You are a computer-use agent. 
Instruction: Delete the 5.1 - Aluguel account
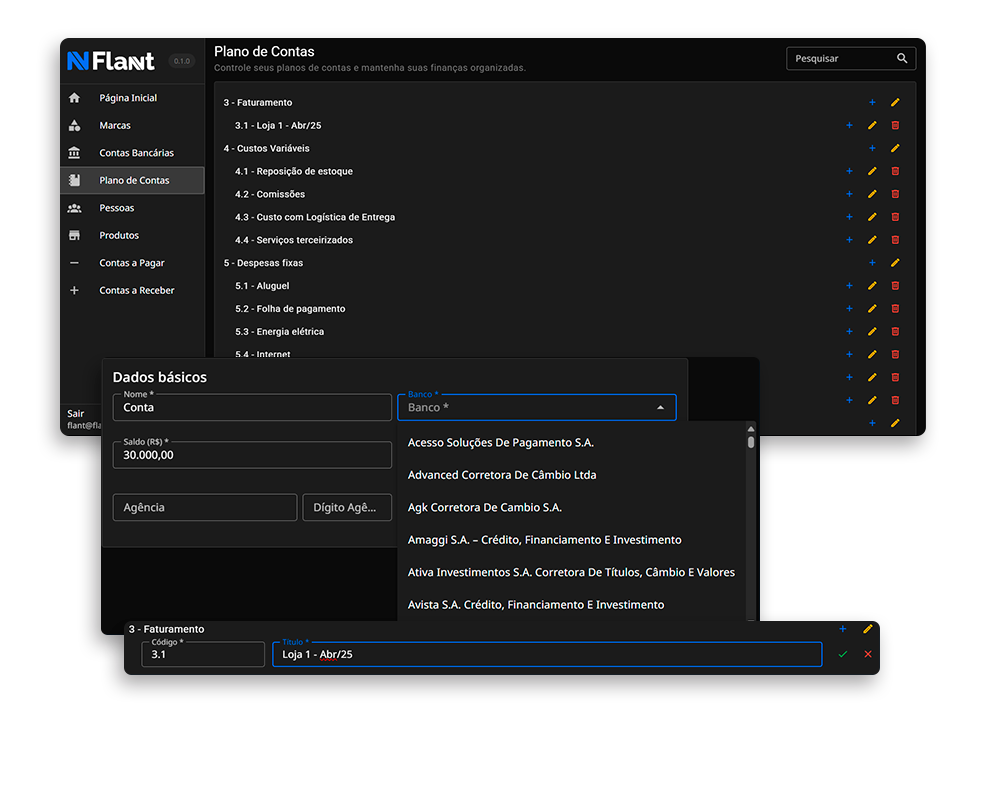(x=895, y=286)
